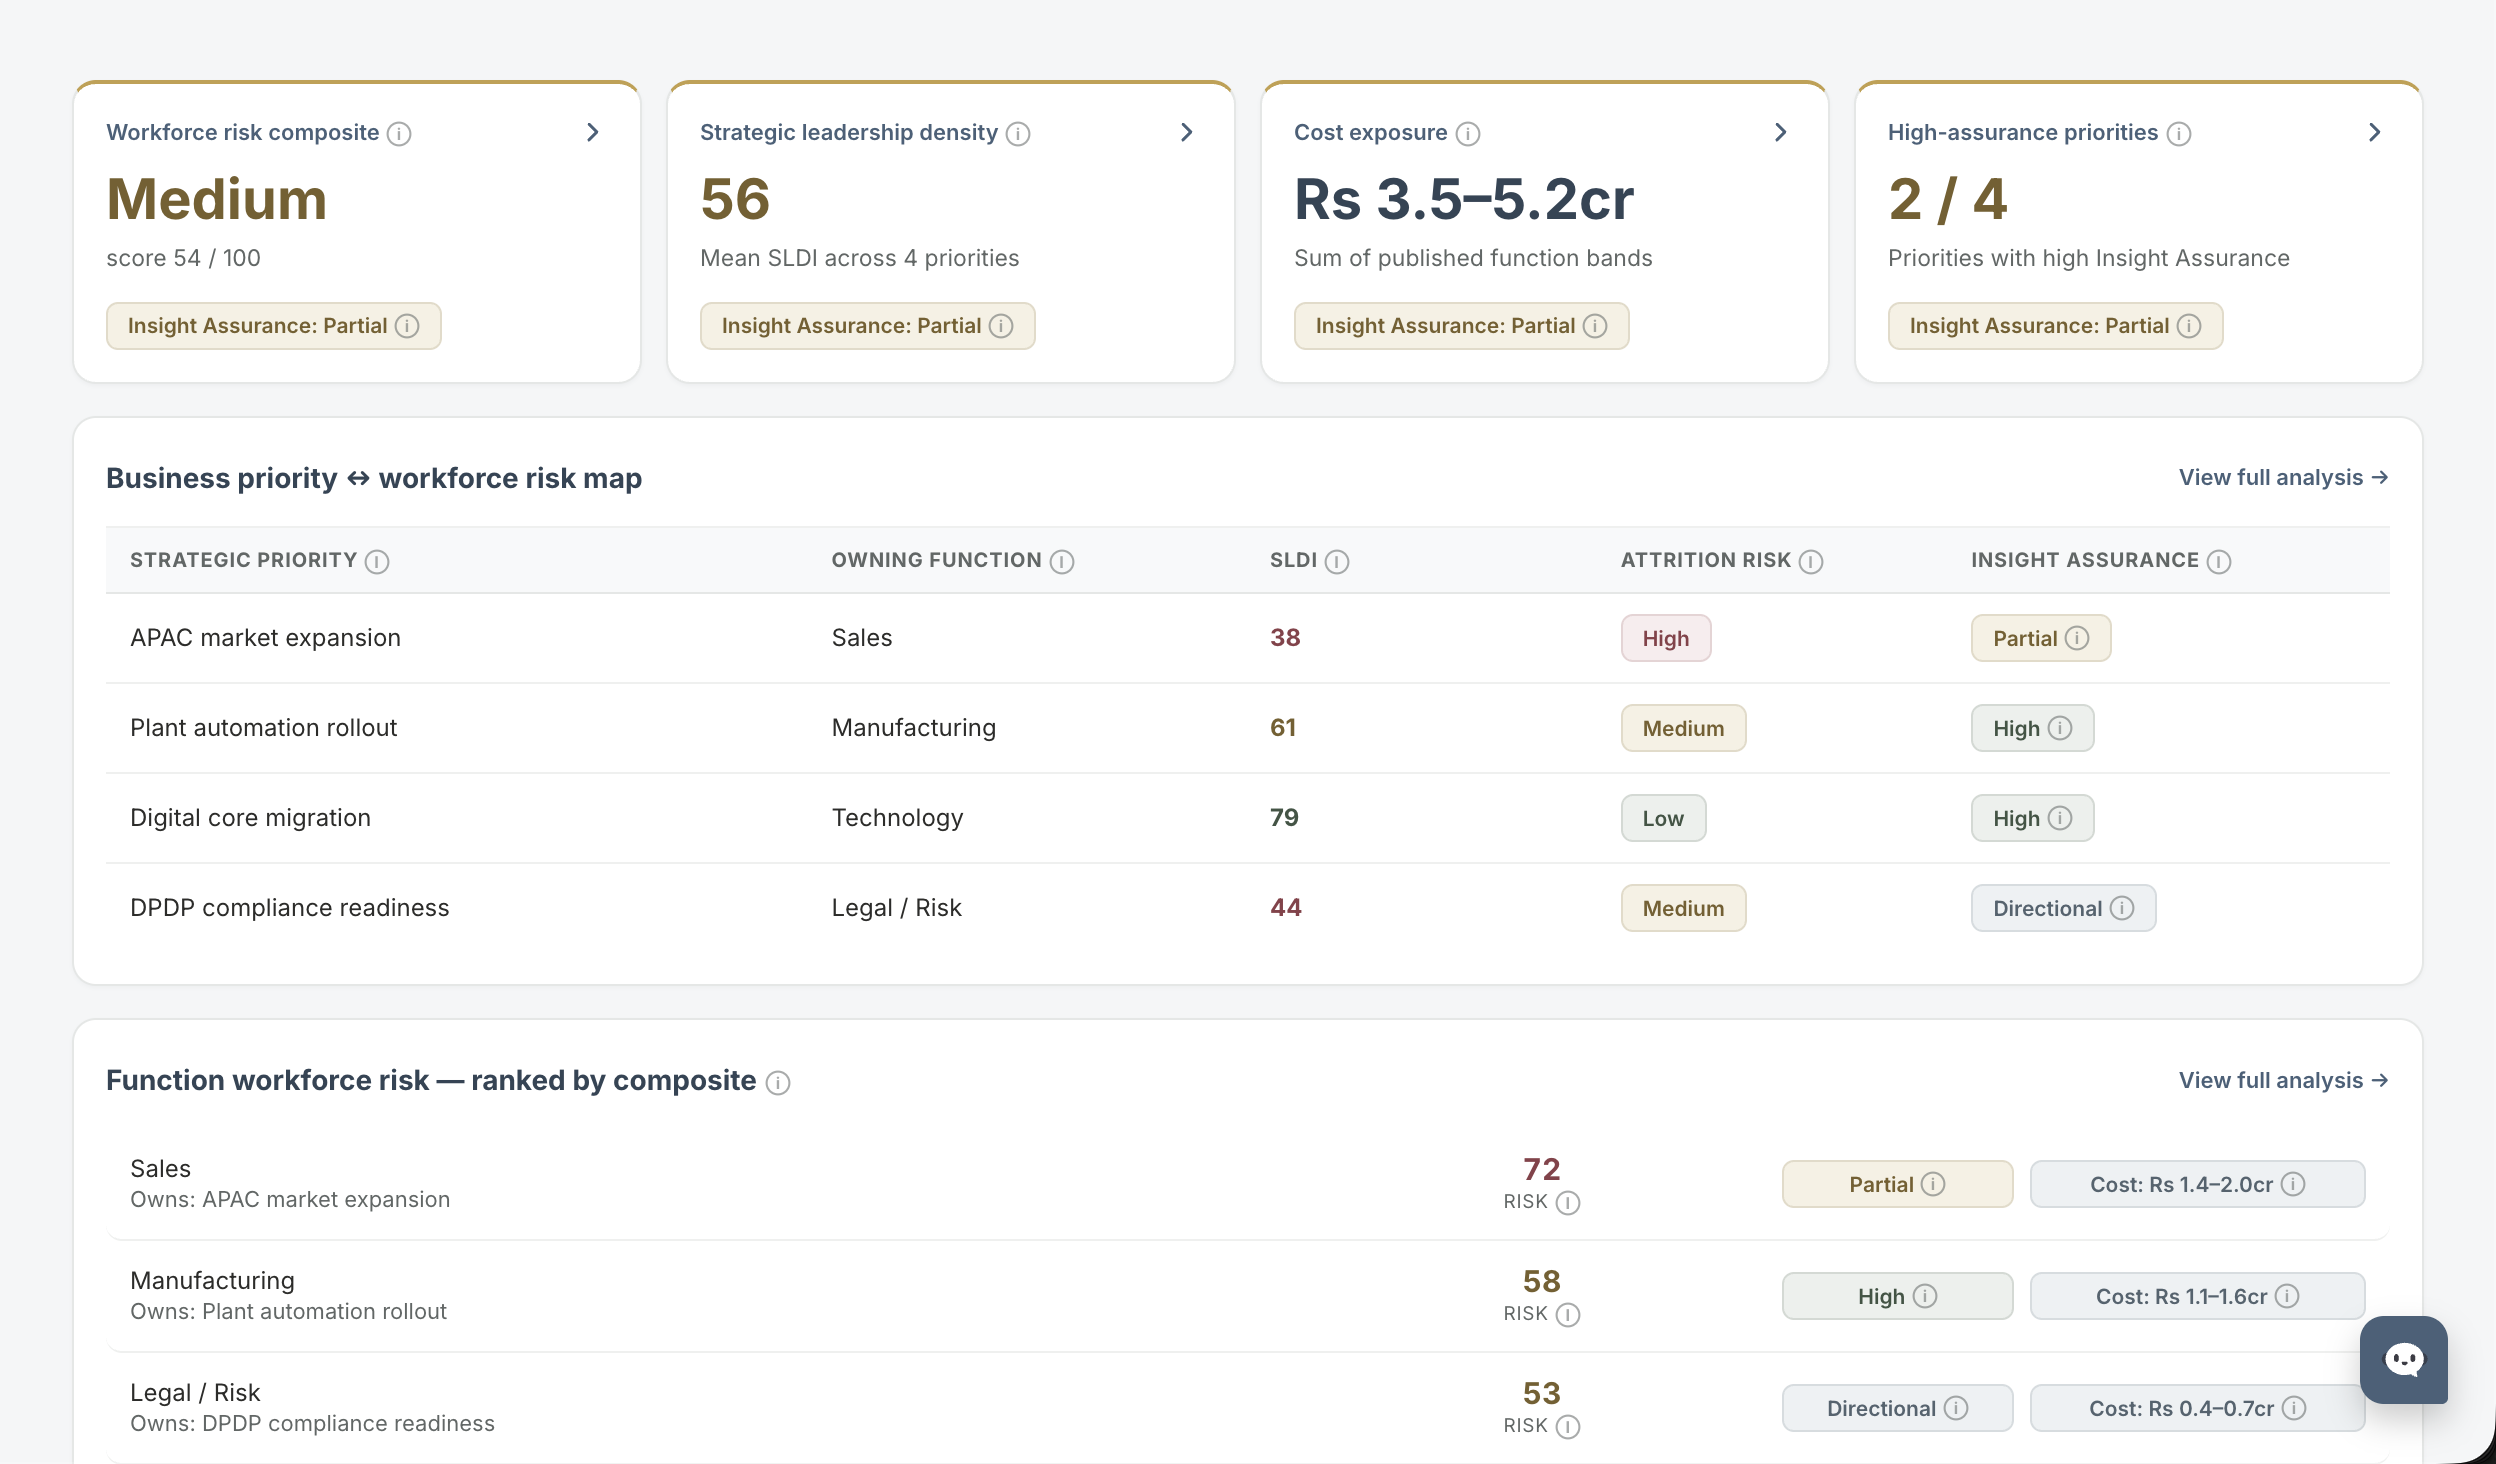2496x1464 pixels.
Task: Click SLDI value 38
Action: click(x=1285, y=638)
